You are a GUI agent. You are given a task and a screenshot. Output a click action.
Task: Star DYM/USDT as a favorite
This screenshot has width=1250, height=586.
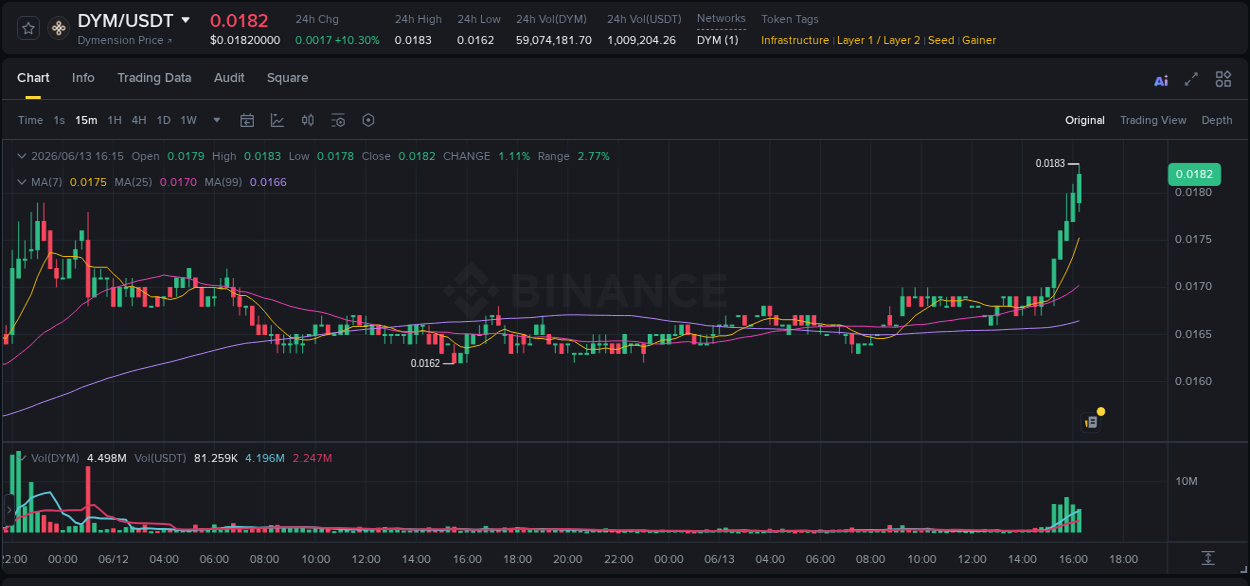(x=29, y=28)
